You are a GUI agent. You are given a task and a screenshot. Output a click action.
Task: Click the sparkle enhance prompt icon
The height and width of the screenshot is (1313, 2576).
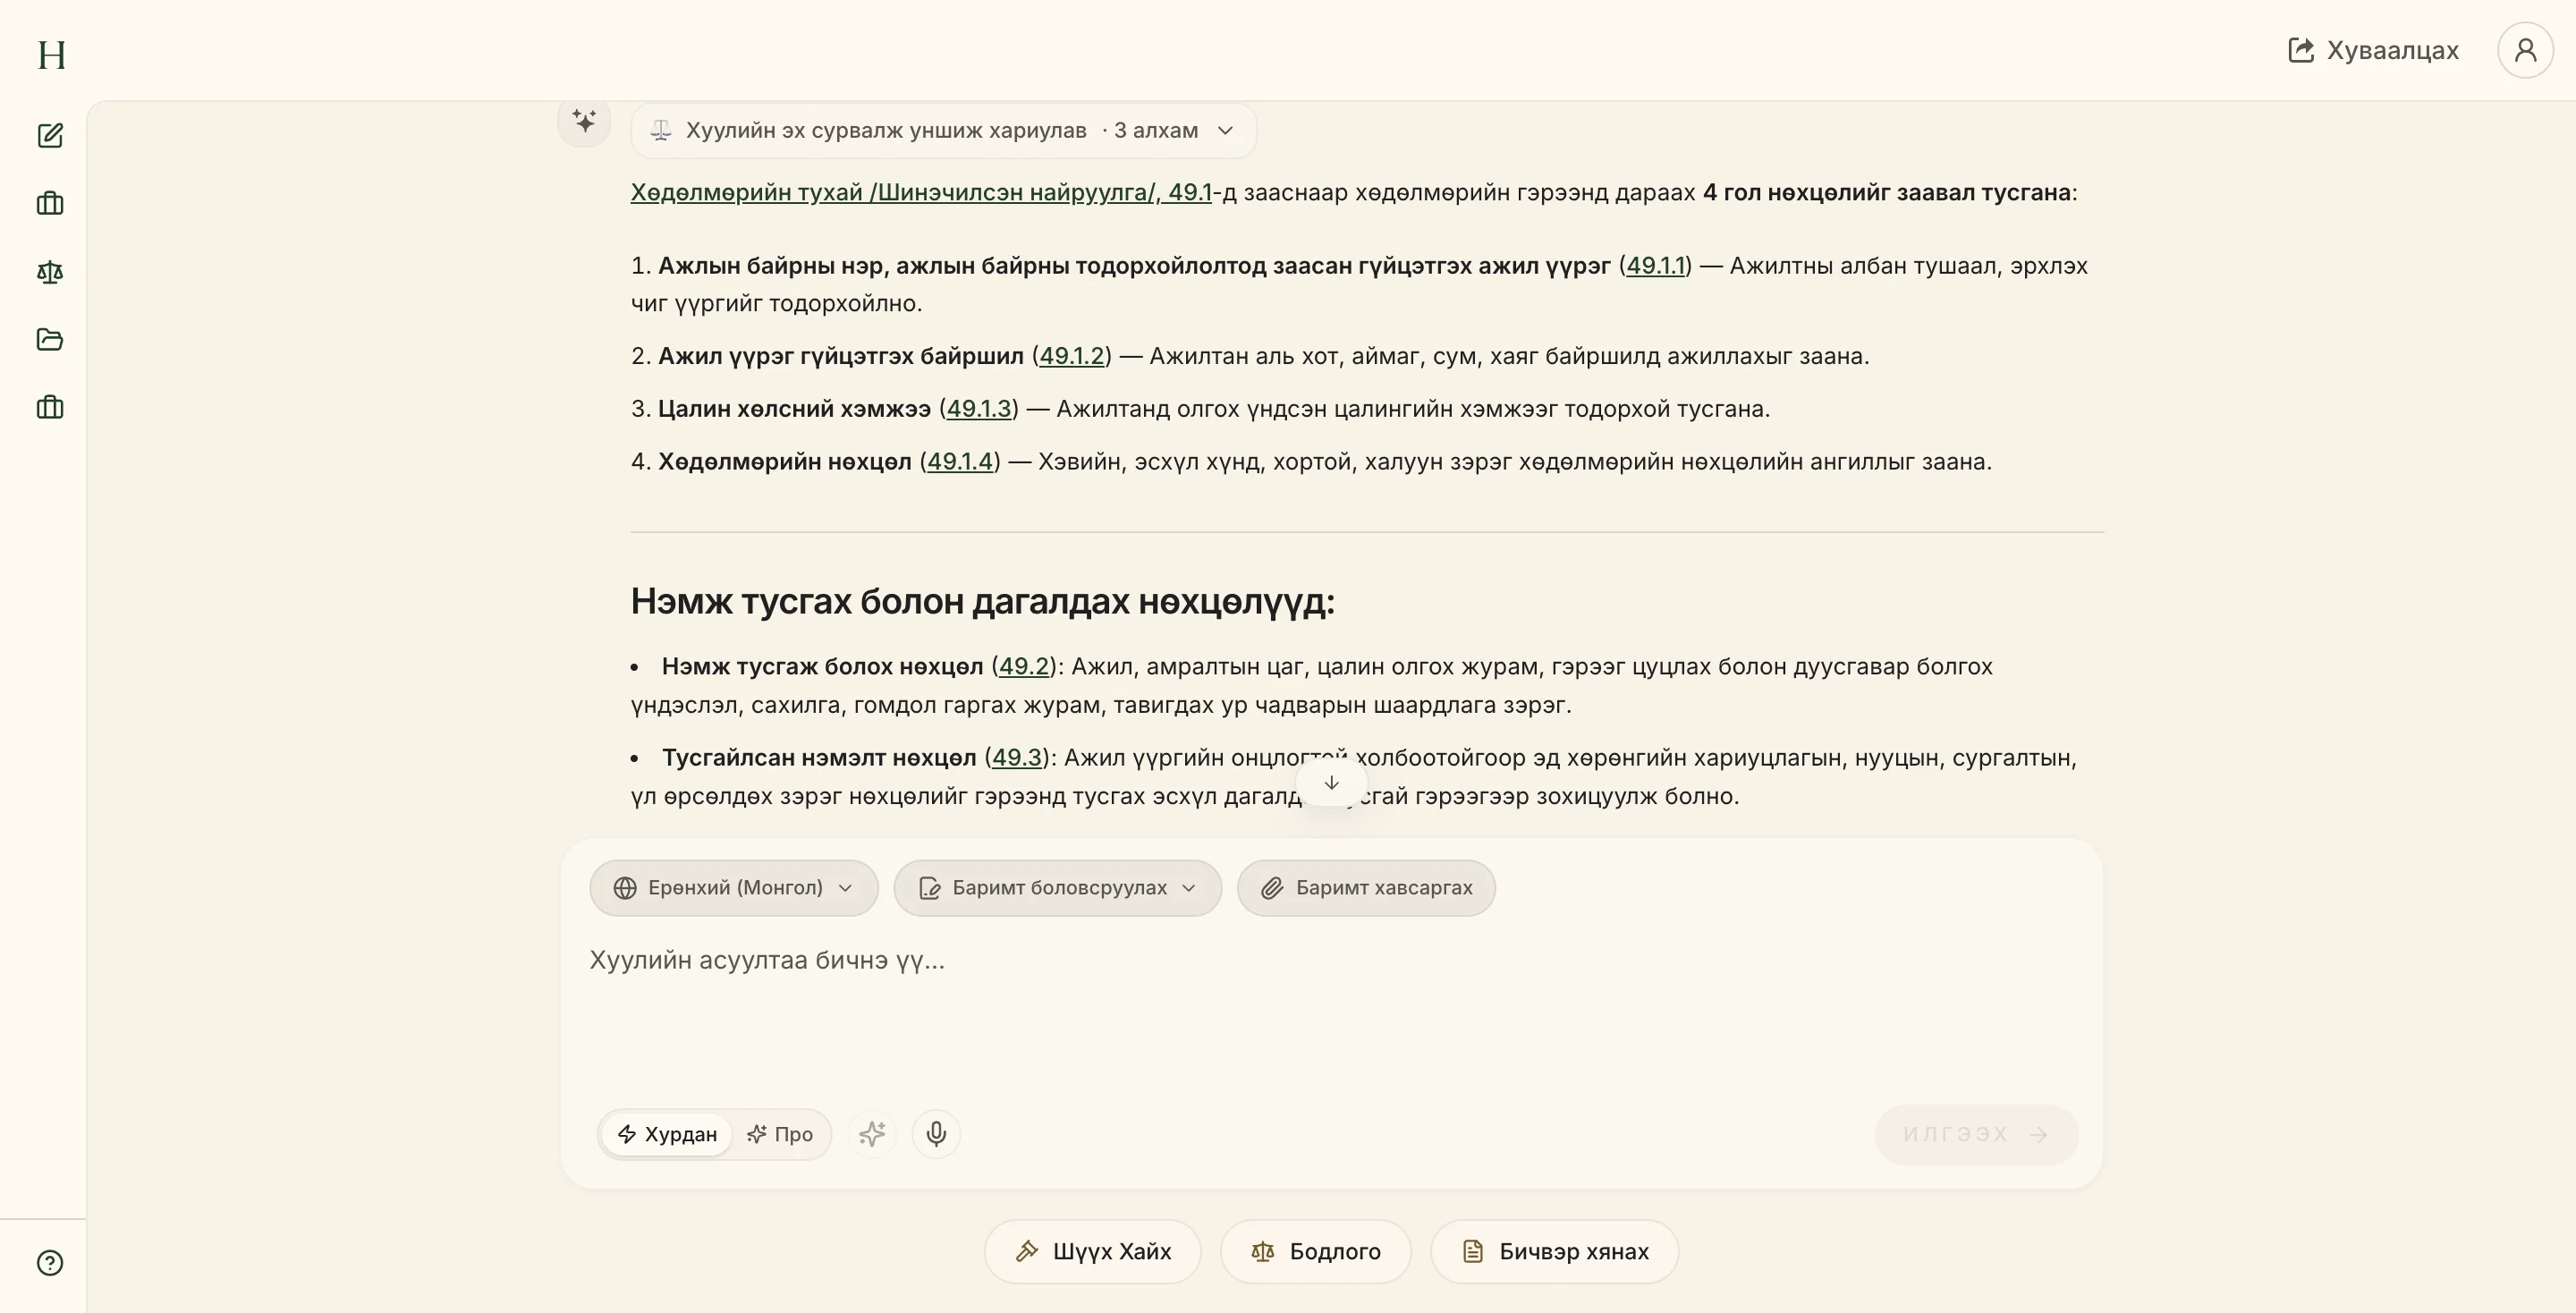[x=872, y=1134]
